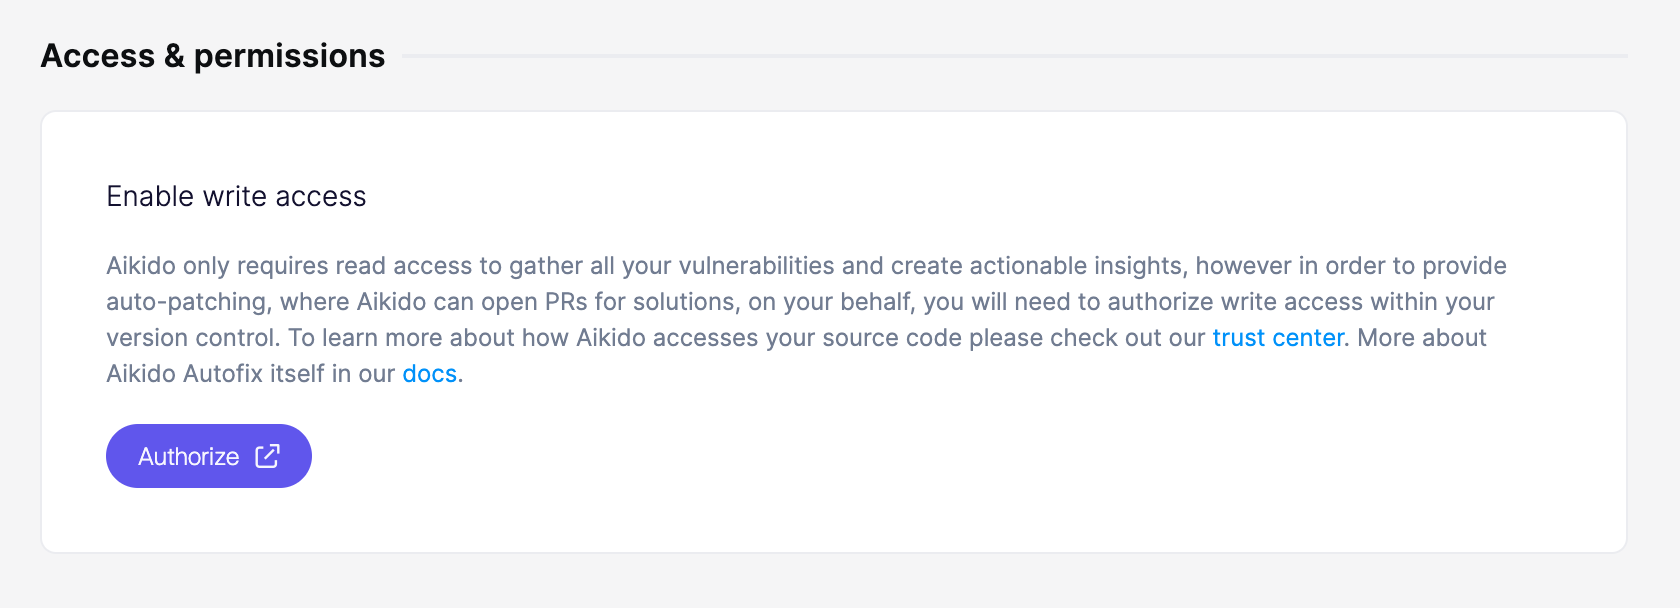
Task: Click the word vulnerabilities in the description
Action: pos(757,266)
